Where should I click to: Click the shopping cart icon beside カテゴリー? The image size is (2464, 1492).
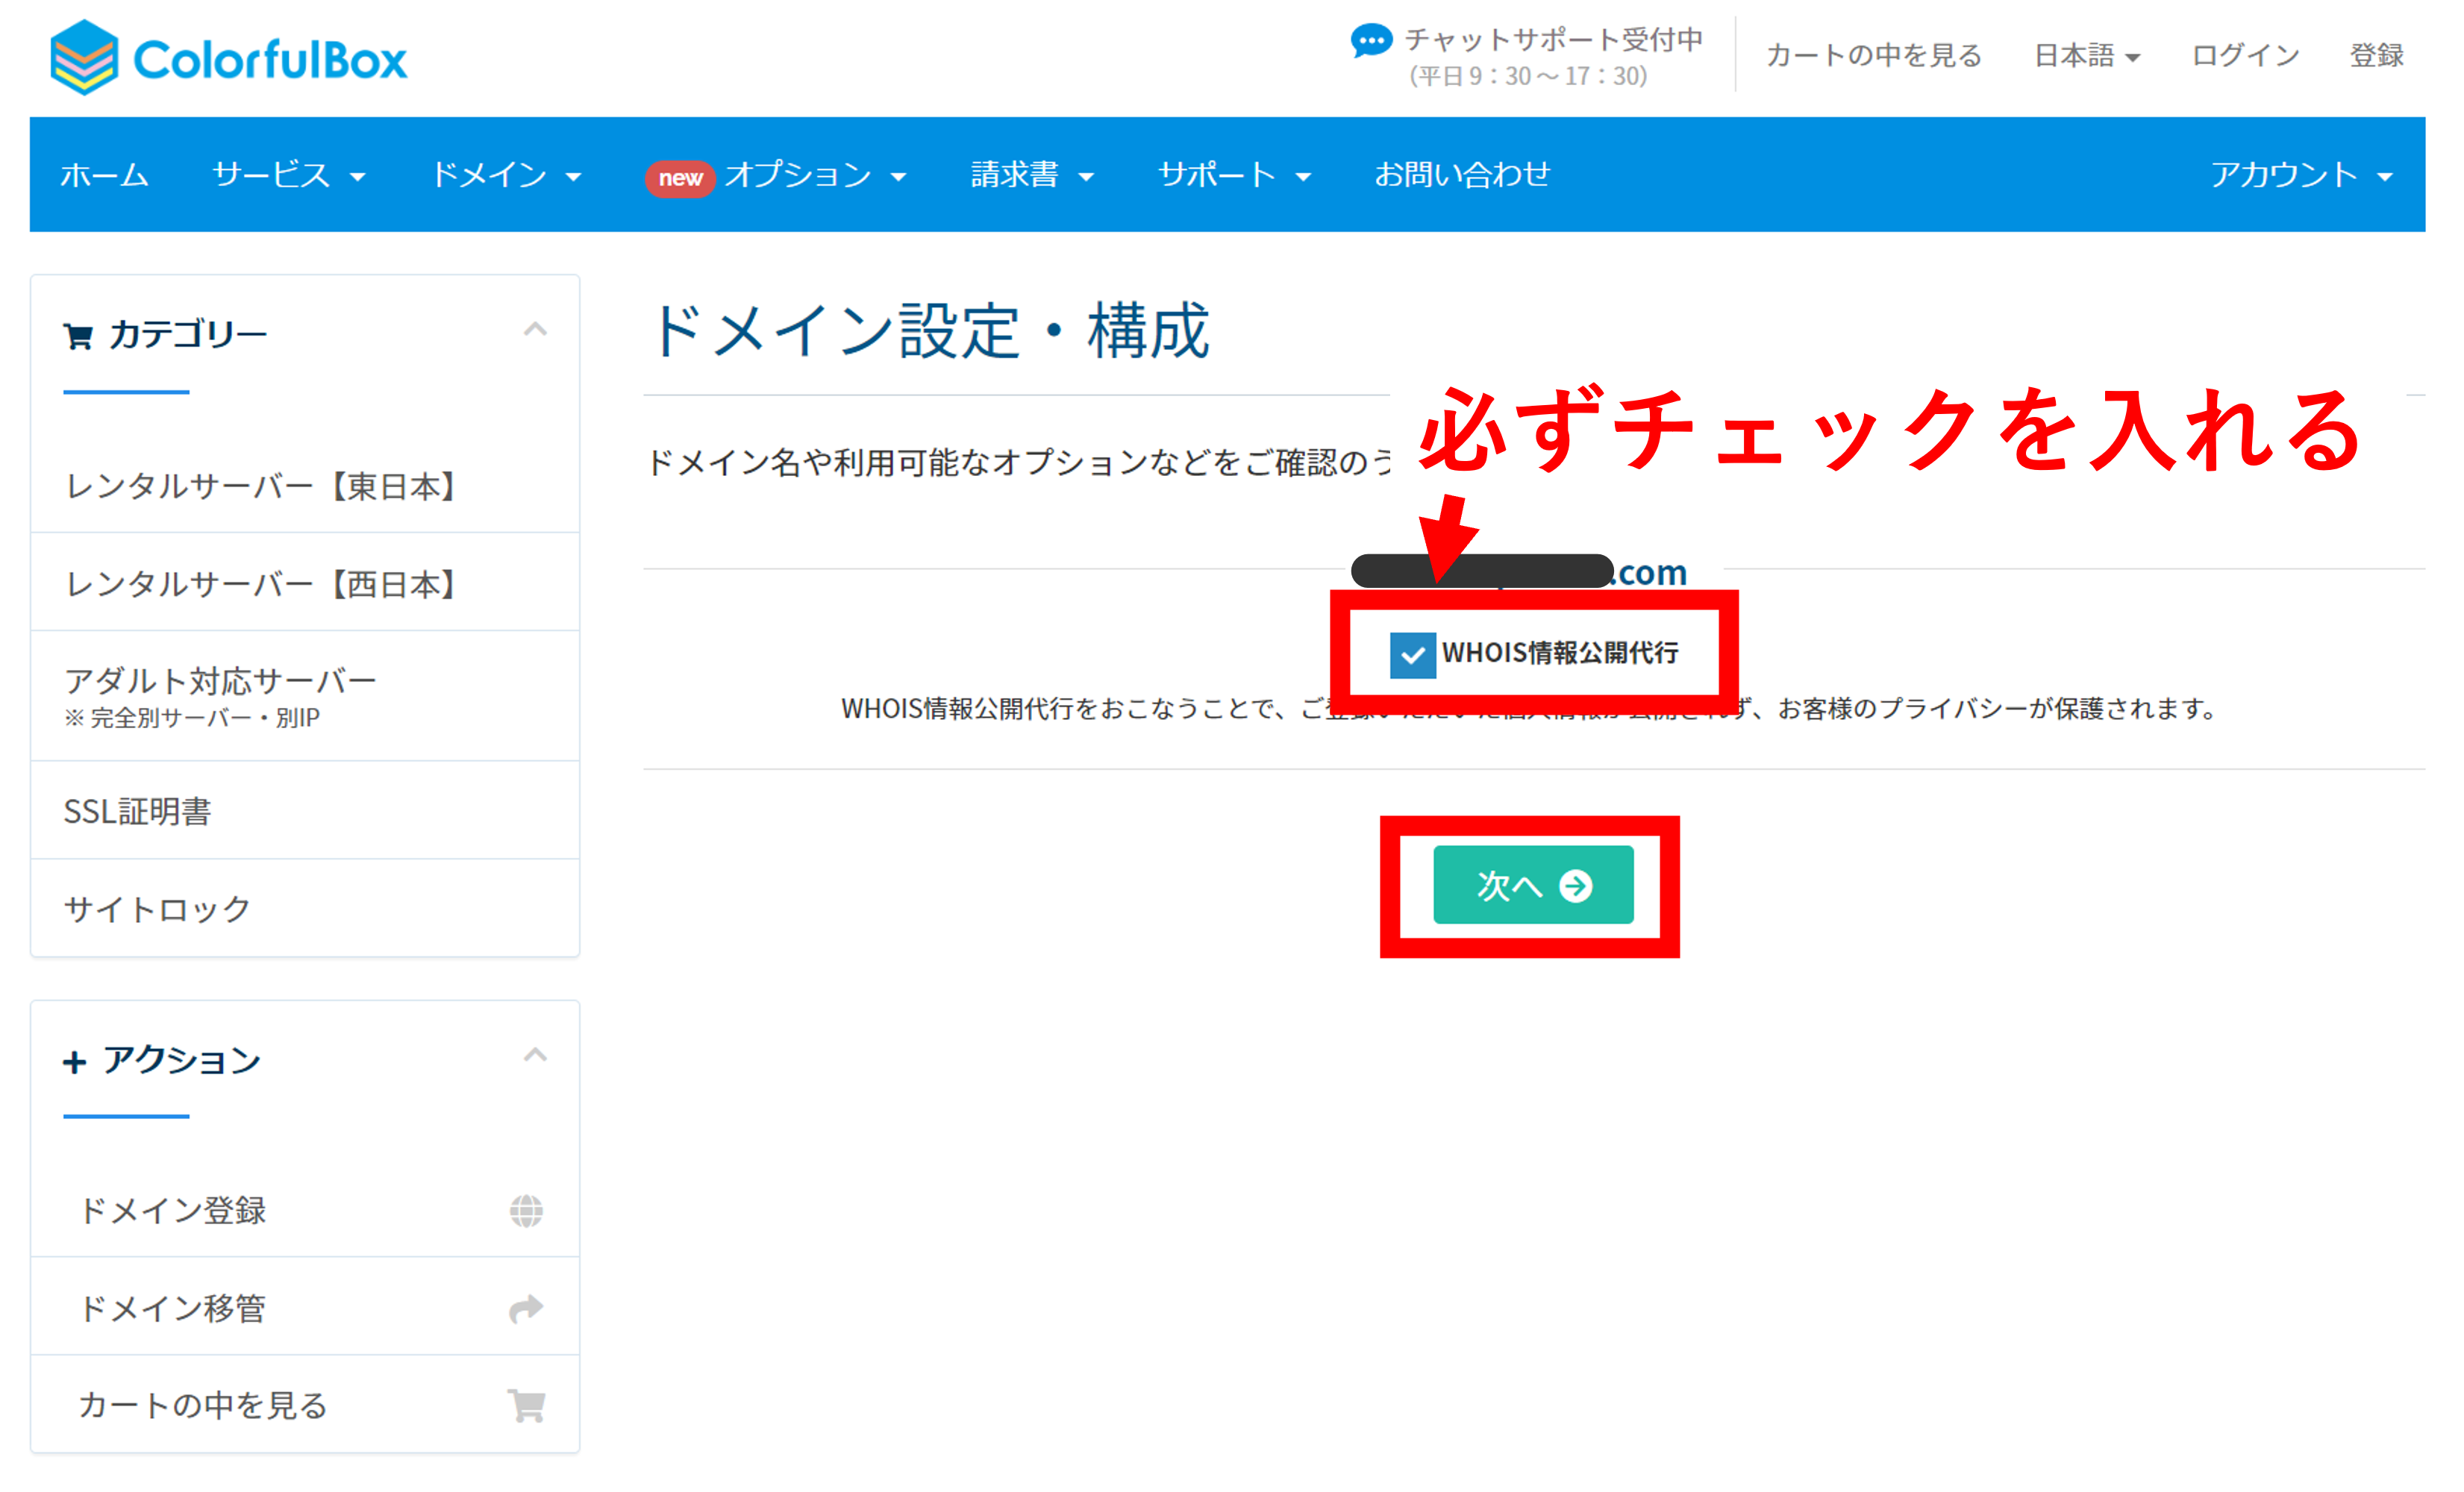[78, 336]
